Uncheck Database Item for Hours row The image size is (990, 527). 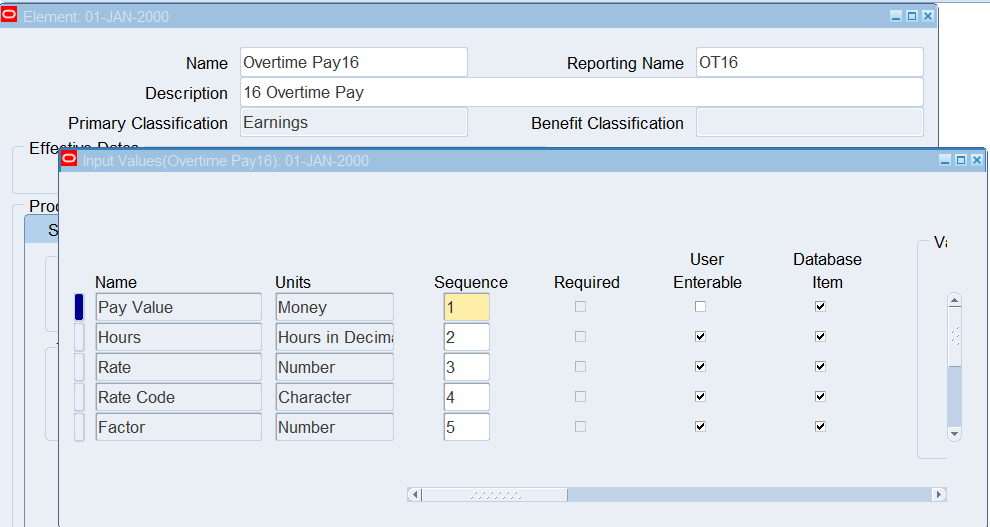coord(820,337)
